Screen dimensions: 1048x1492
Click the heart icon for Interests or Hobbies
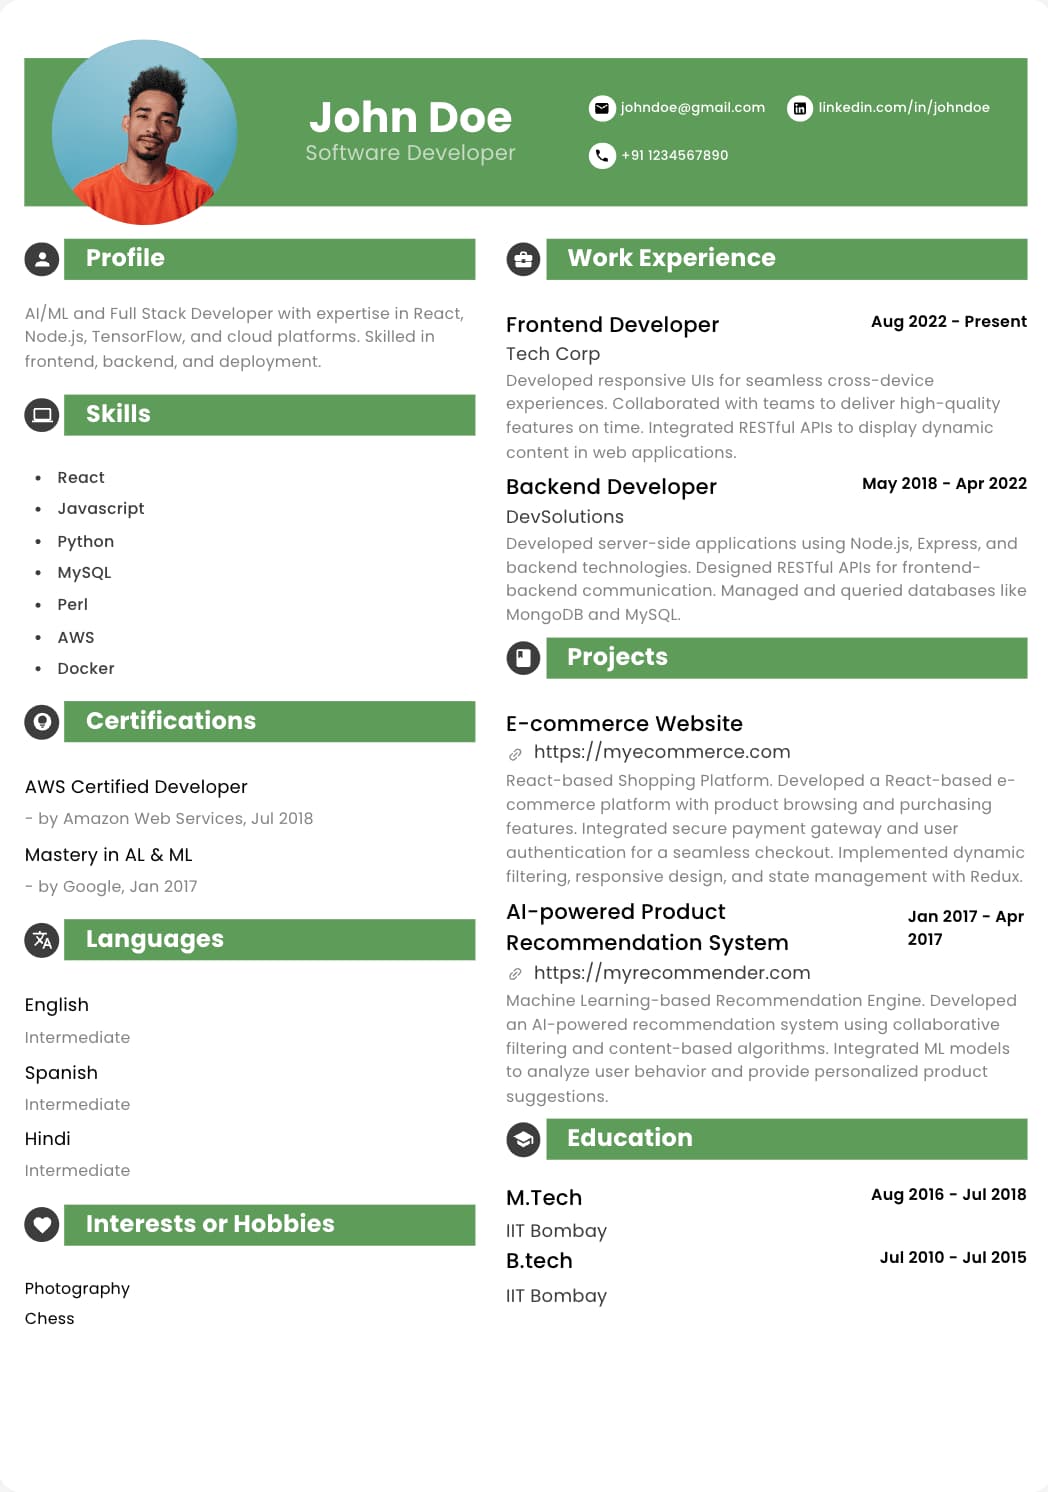click(x=42, y=1225)
